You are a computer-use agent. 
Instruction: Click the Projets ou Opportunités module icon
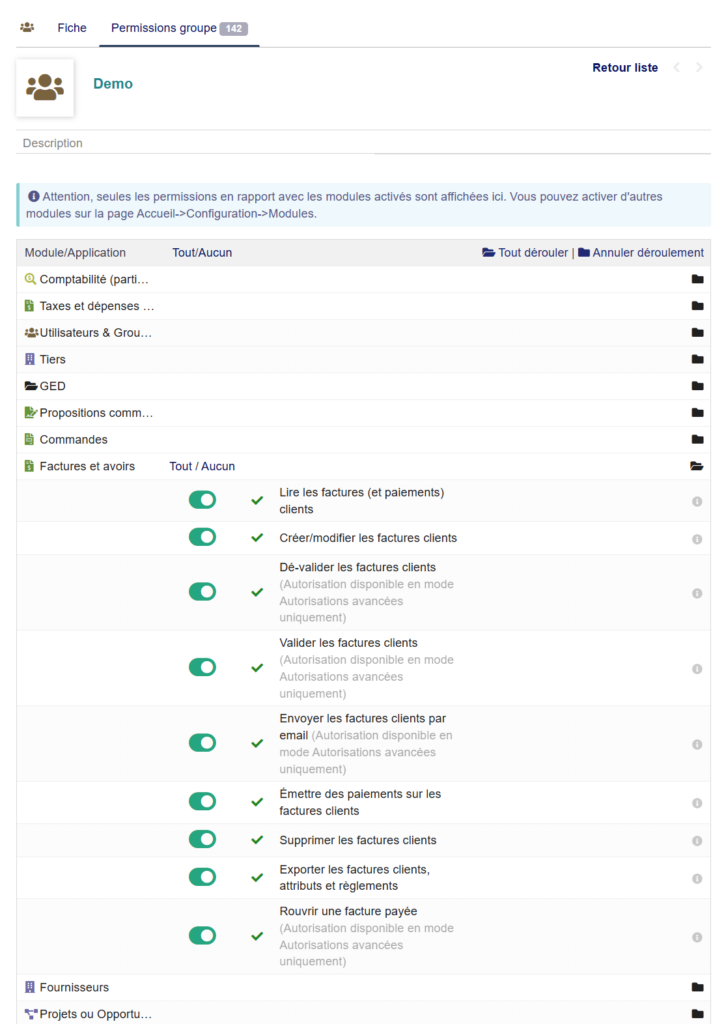[31, 1014]
